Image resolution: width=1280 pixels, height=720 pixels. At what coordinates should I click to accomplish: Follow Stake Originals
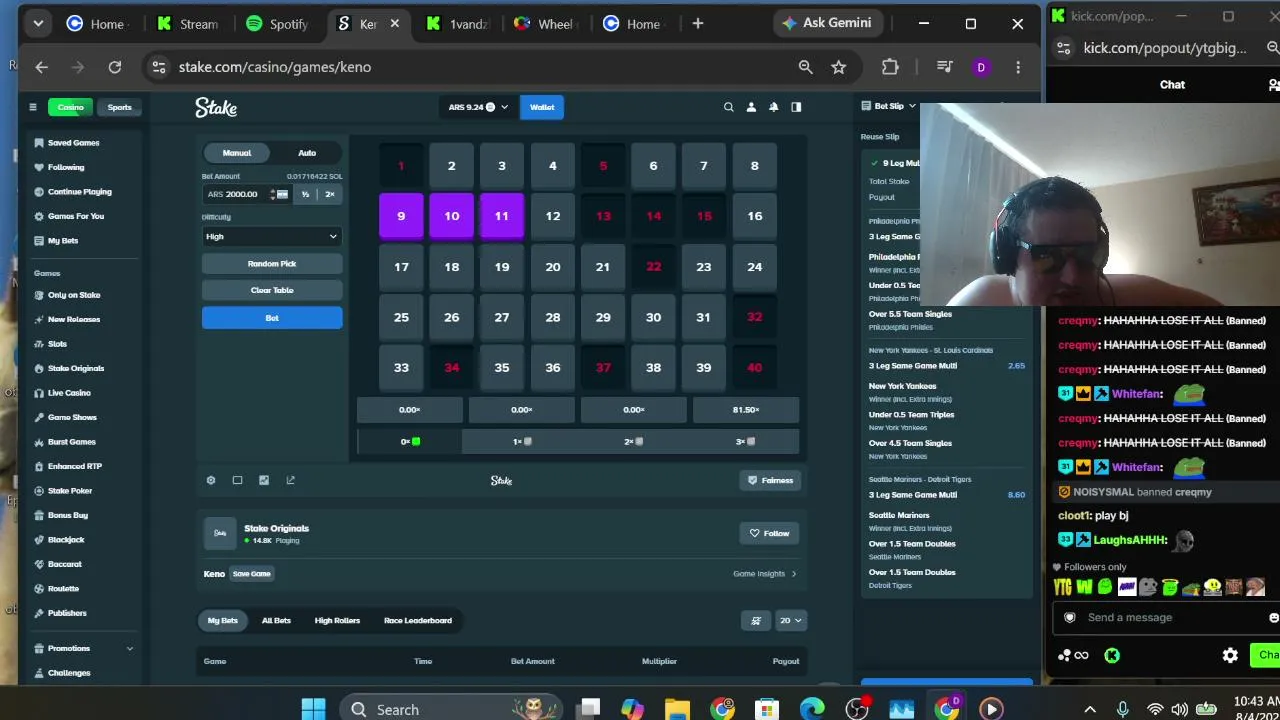tap(769, 533)
